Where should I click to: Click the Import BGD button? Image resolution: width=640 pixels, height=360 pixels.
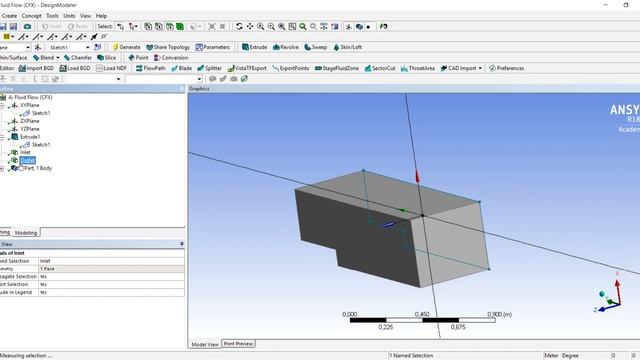pyautogui.click(x=36, y=69)
